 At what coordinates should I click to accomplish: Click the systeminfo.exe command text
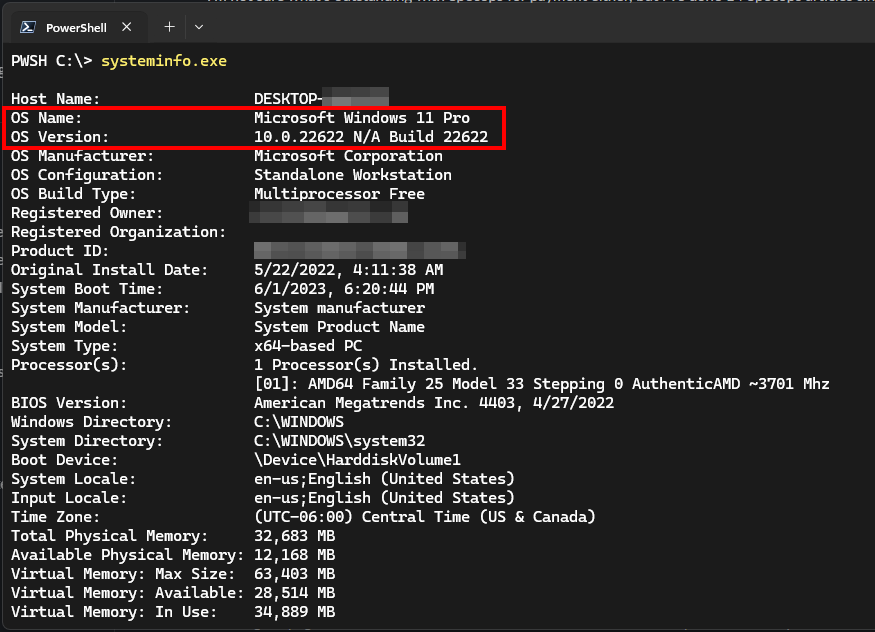click(164, 61)
